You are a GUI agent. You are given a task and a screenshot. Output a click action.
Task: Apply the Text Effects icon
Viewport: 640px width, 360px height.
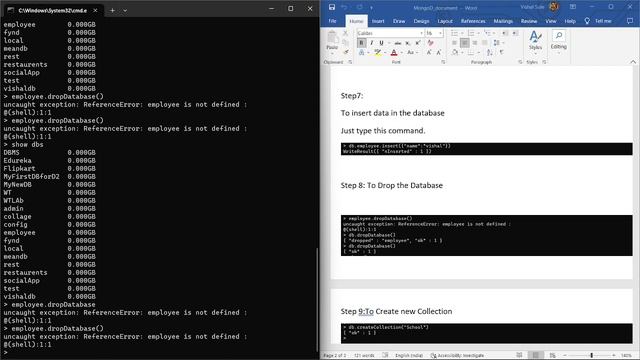pos(362,53)
